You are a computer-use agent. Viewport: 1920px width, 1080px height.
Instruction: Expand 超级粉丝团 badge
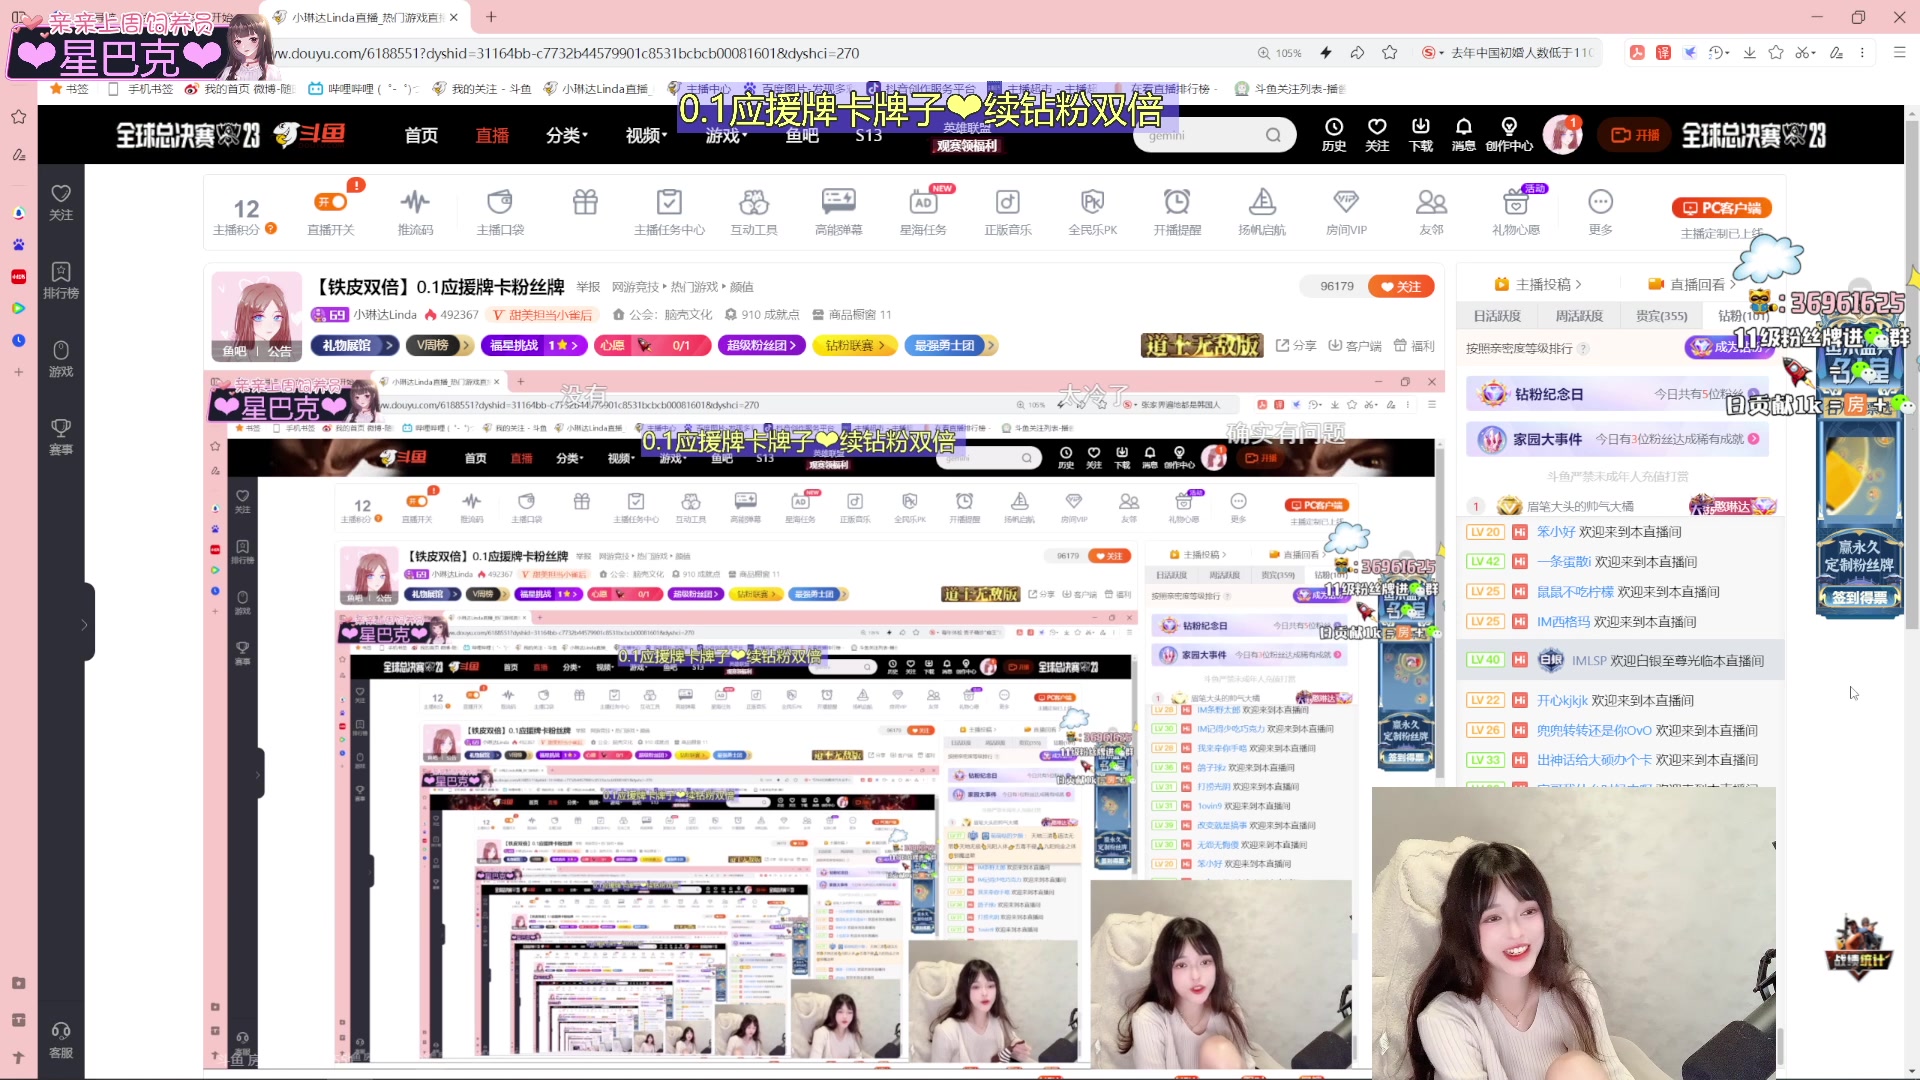(x=761, y=345)
